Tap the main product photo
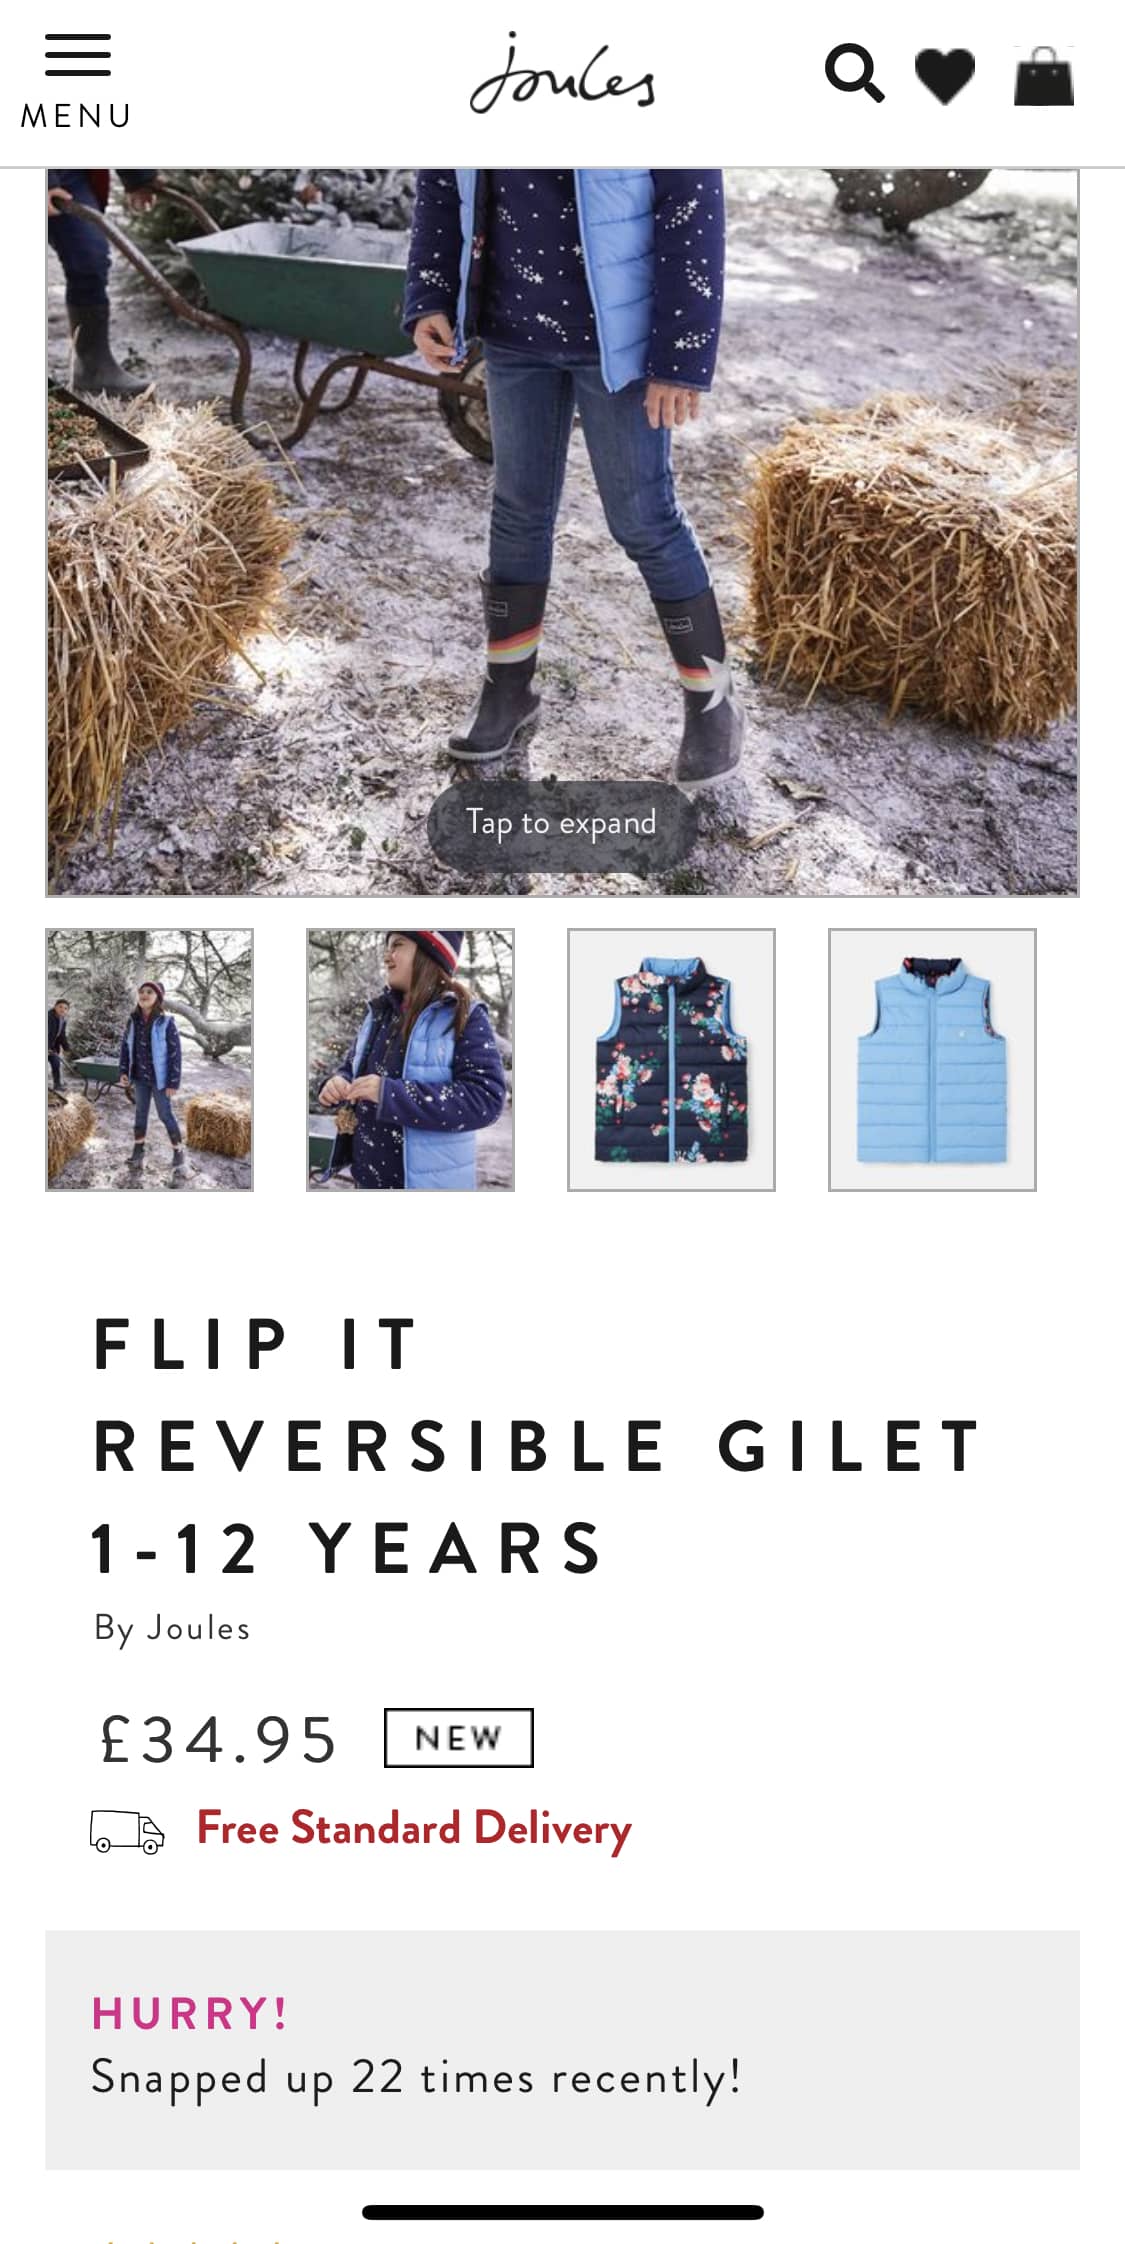The image size is (1125, 2244). coord(562,532)
